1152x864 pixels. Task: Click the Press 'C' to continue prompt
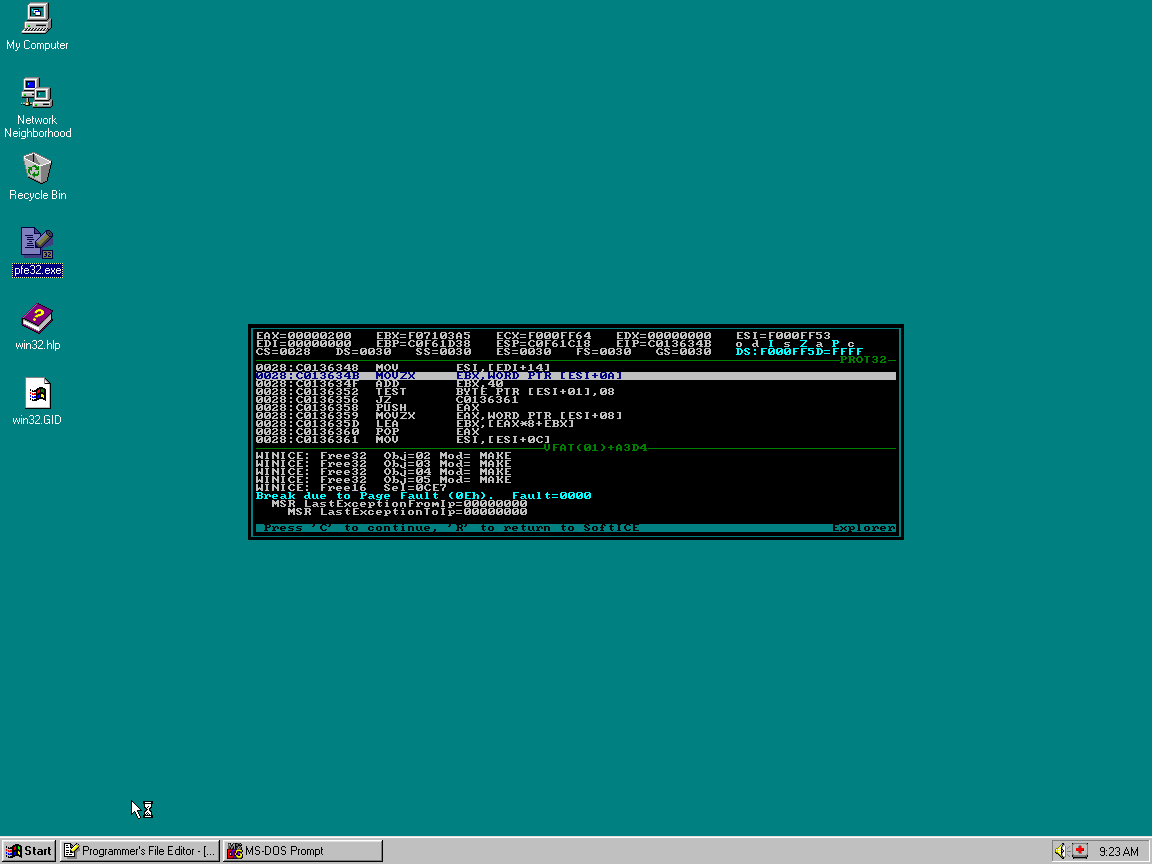coord(451,528)
